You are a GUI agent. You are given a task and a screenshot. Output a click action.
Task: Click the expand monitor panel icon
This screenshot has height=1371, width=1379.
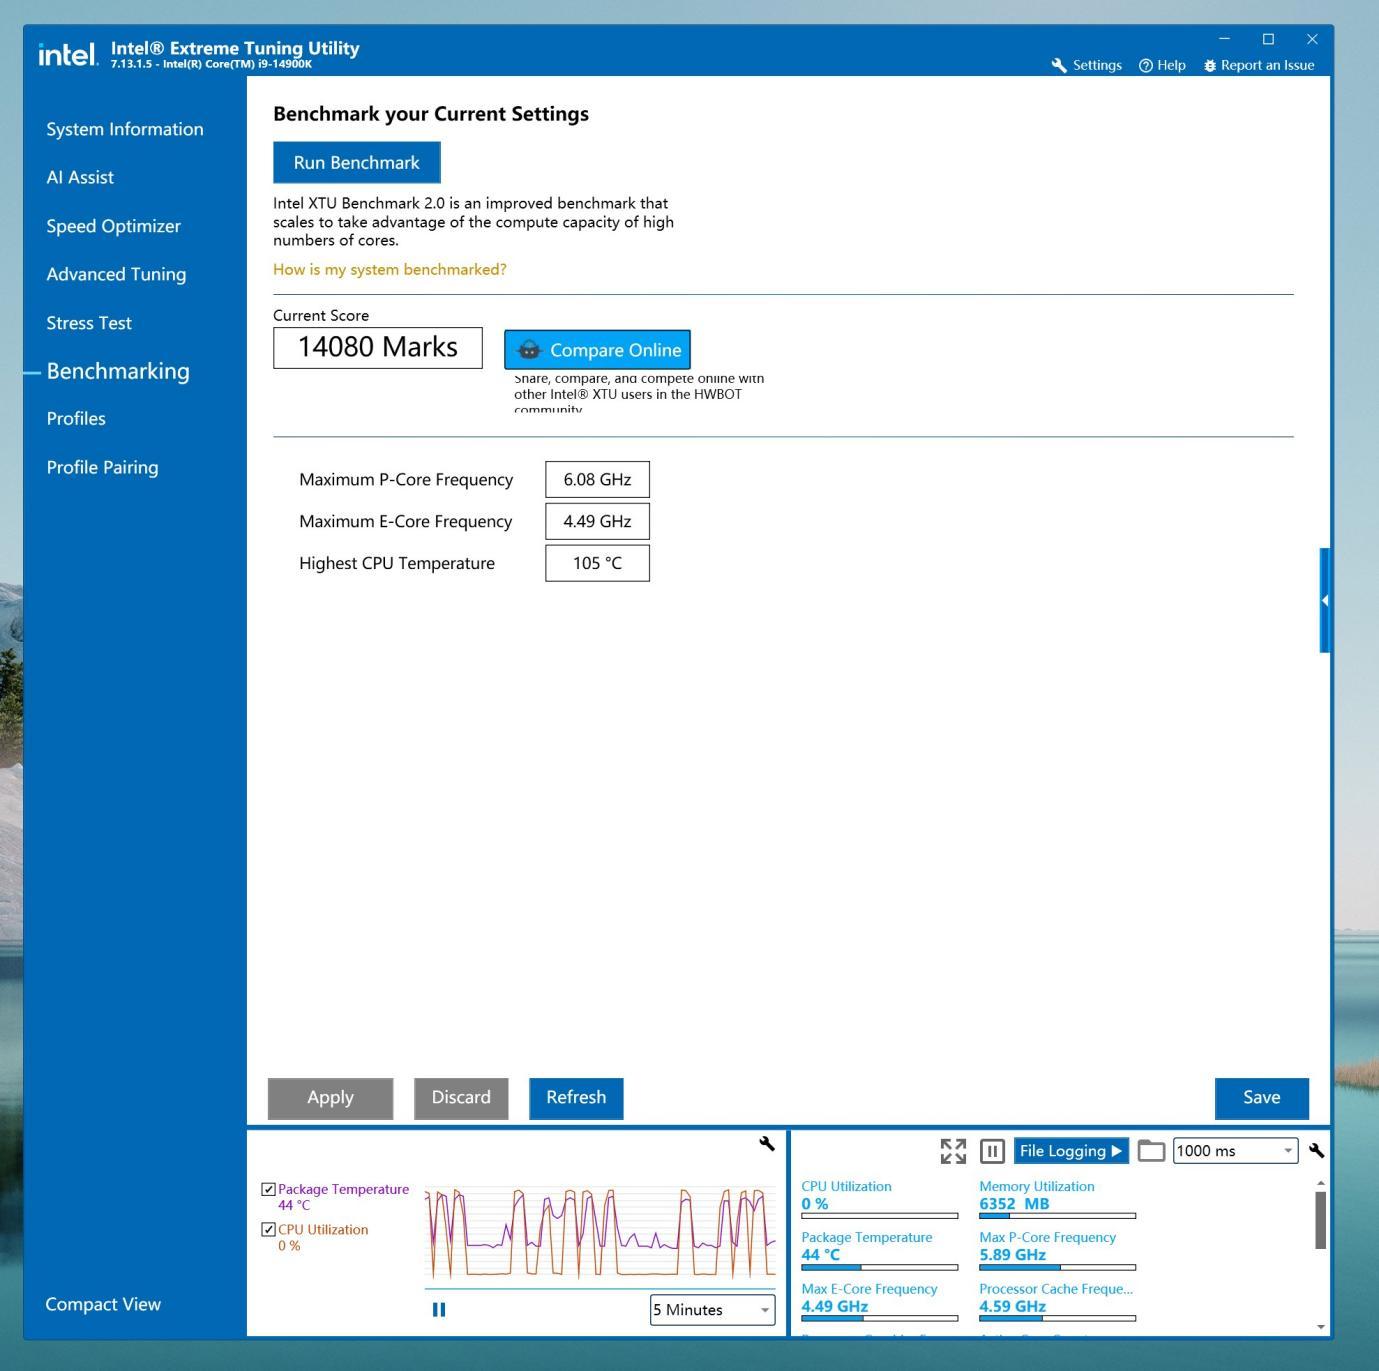tap(953, 1151)
